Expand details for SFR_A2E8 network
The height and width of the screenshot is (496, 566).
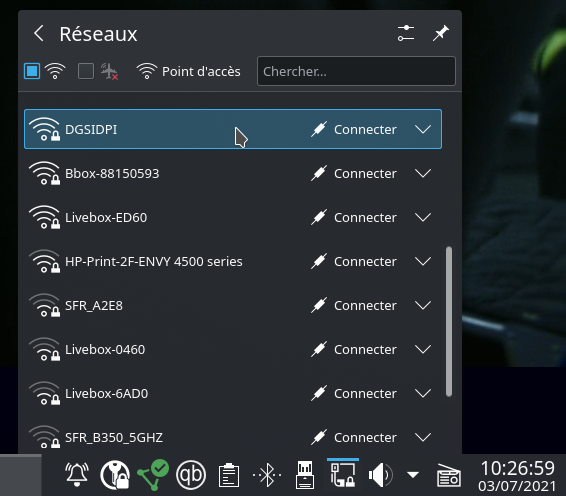point(423,305)
